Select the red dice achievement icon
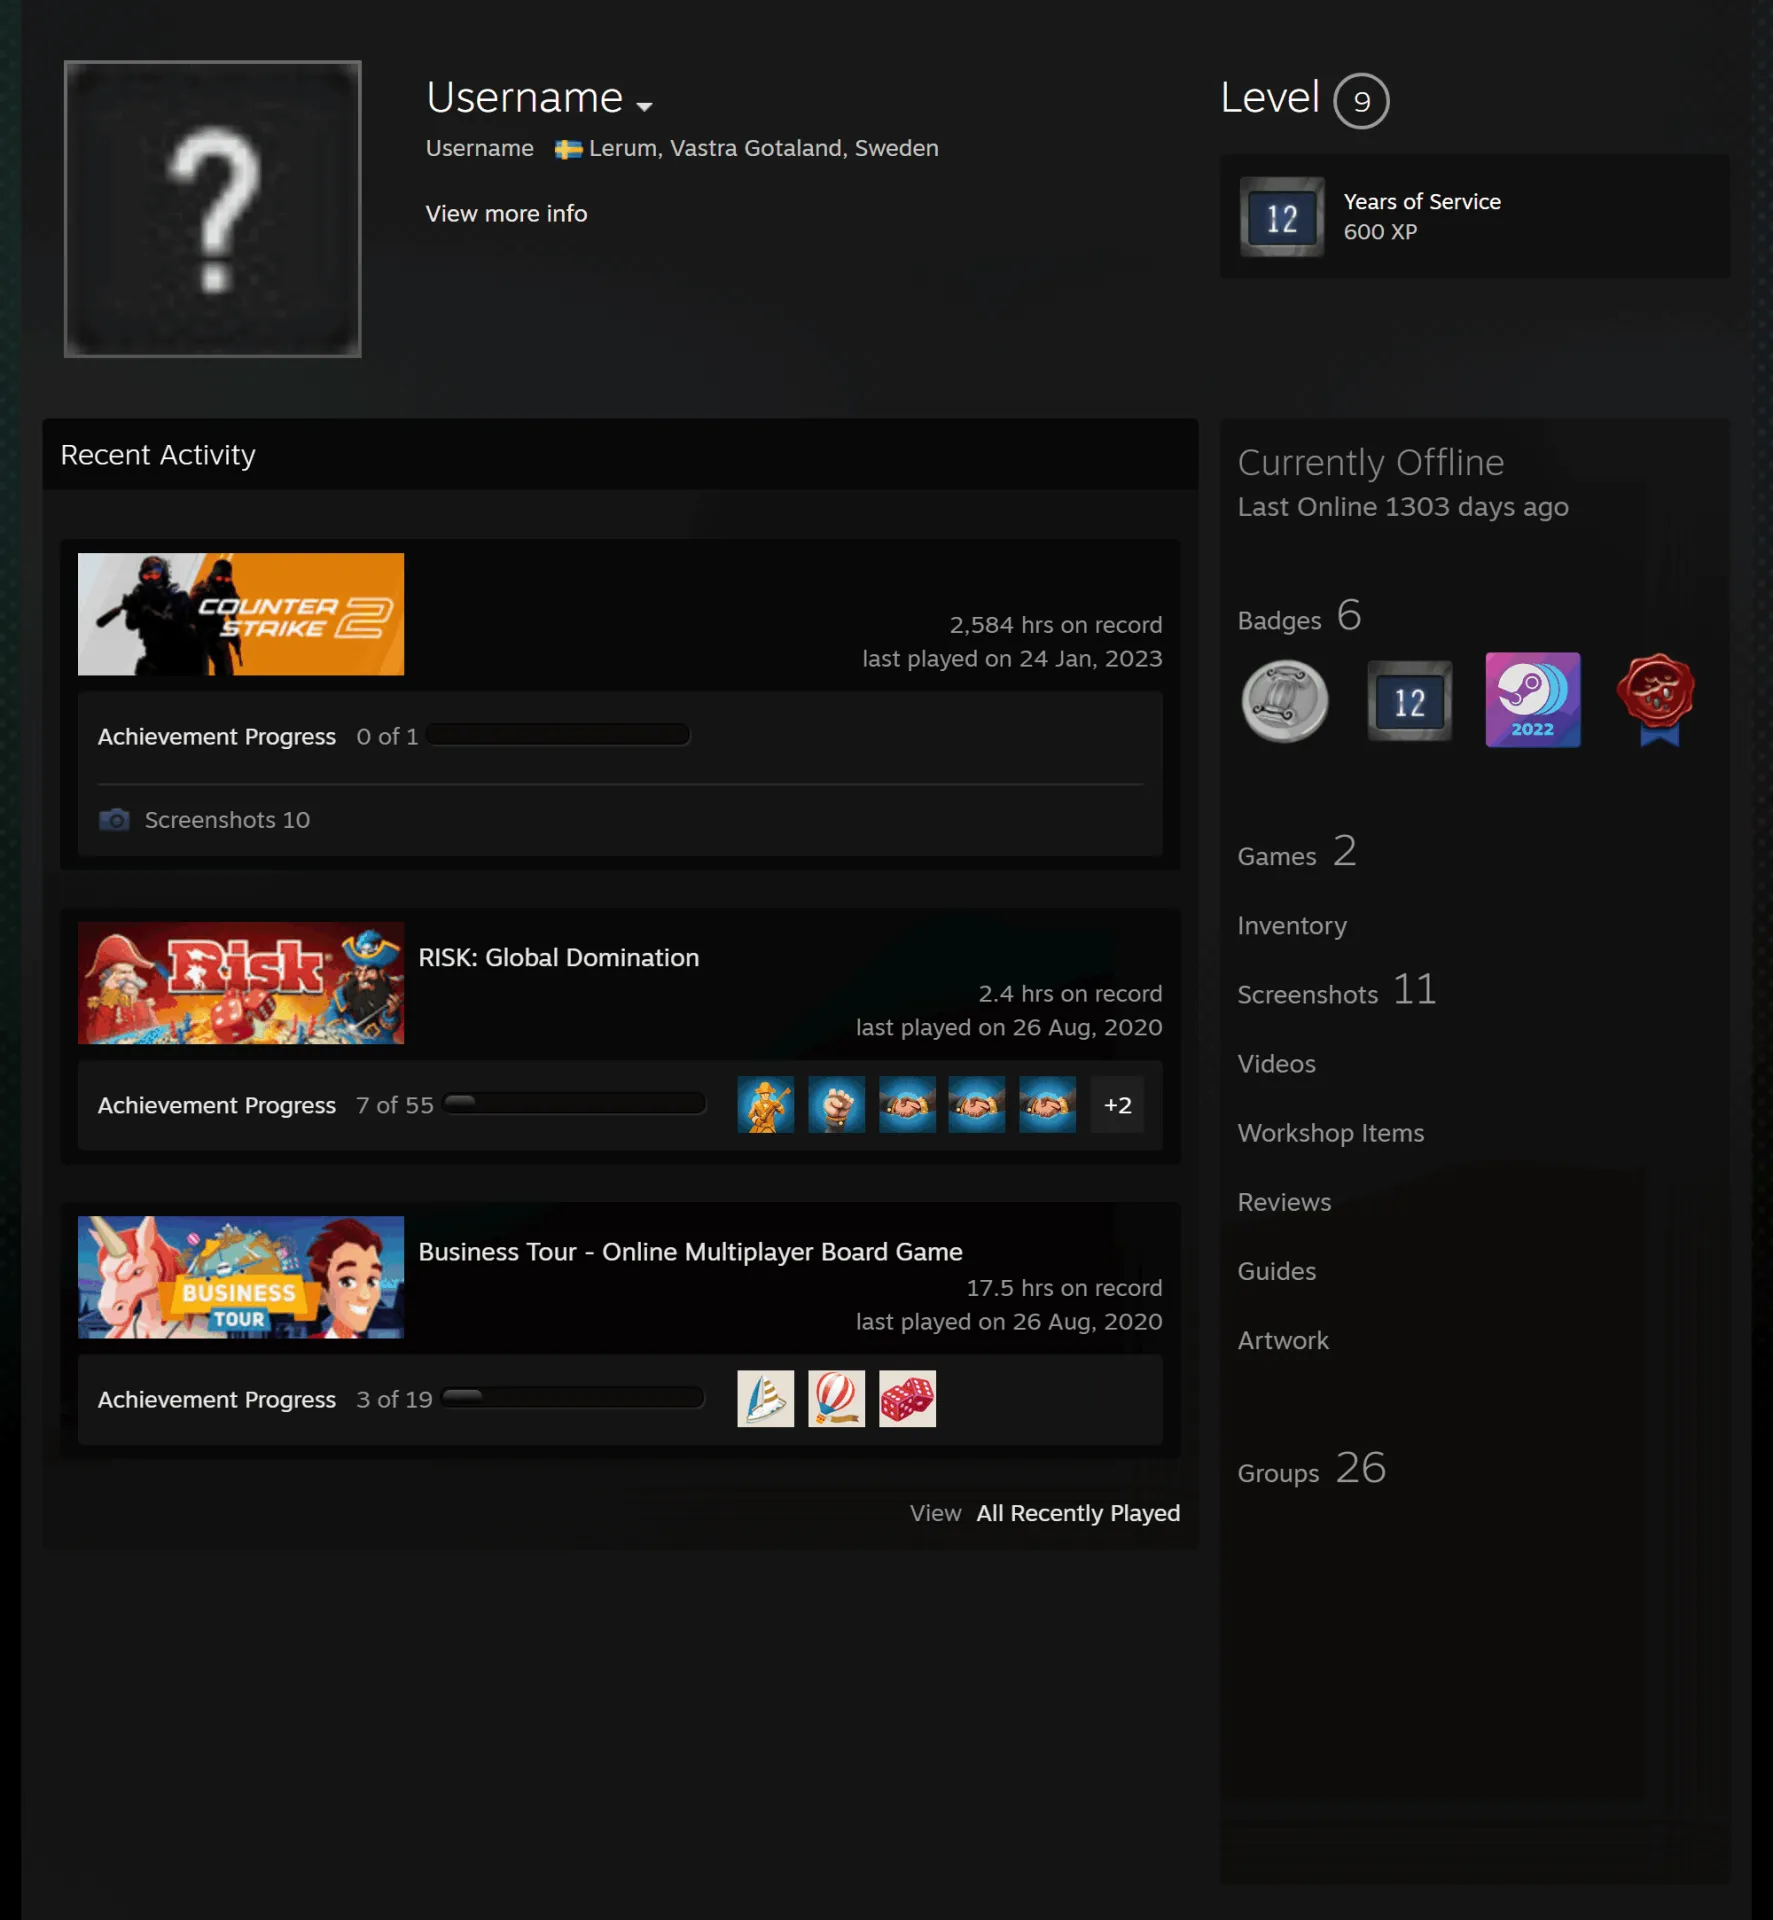Image resolution: width=1773 pixels, height=1920 pixels. pos(908,1398)
